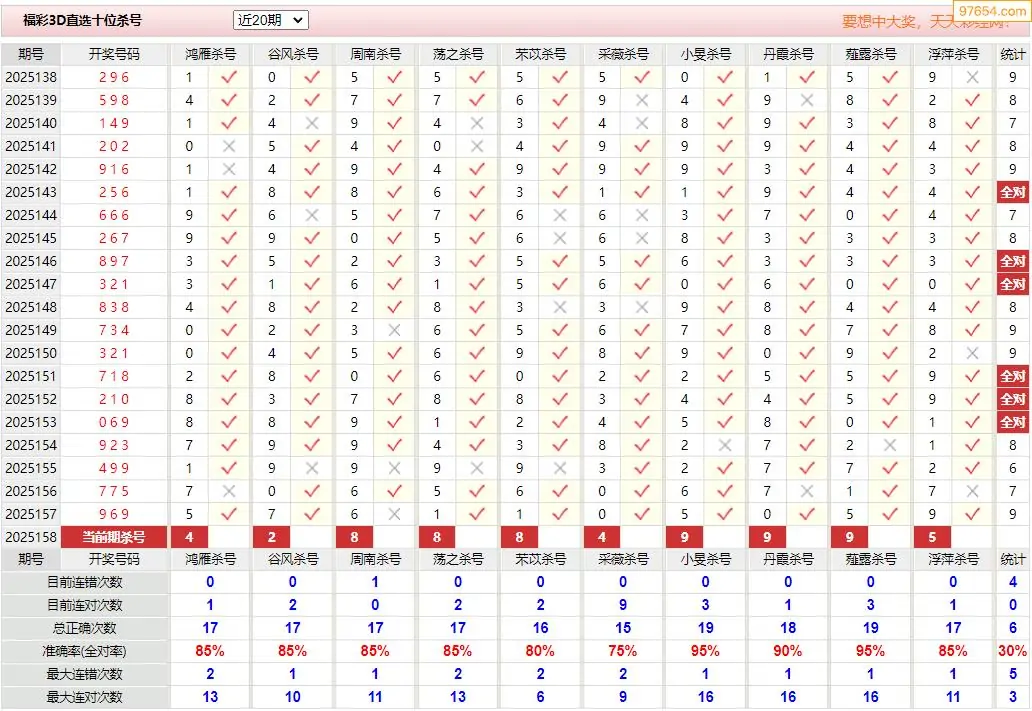
Task: Click the cross mark for 周南杀号 in row 2025155
Action: pyautogui.click(x=394, y=468)
